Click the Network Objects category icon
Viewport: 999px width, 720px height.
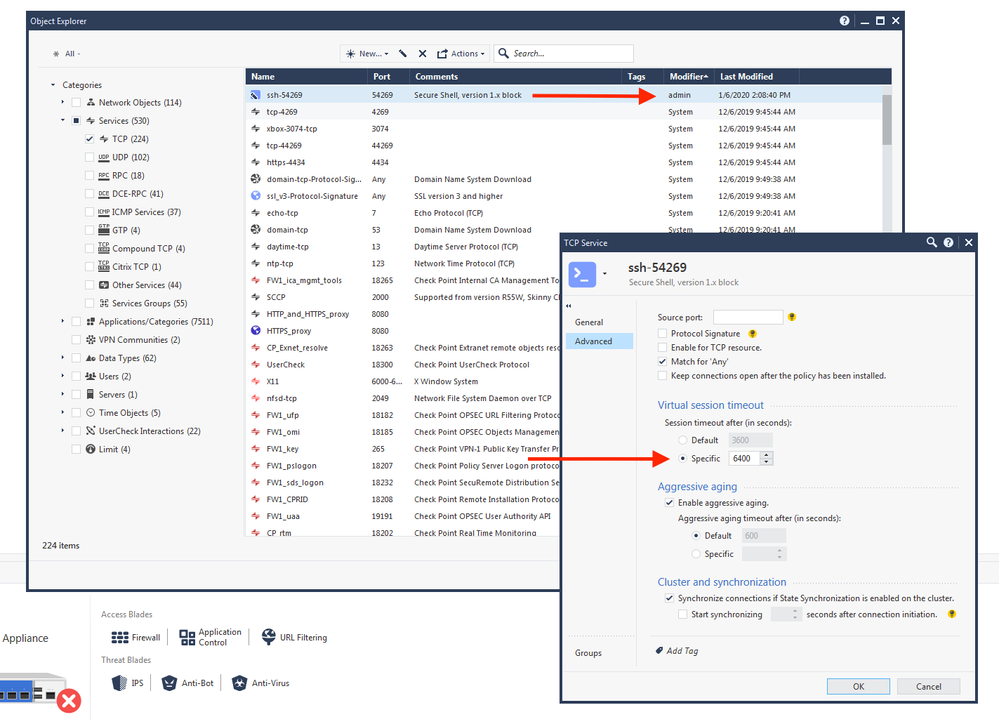[90, 102]
